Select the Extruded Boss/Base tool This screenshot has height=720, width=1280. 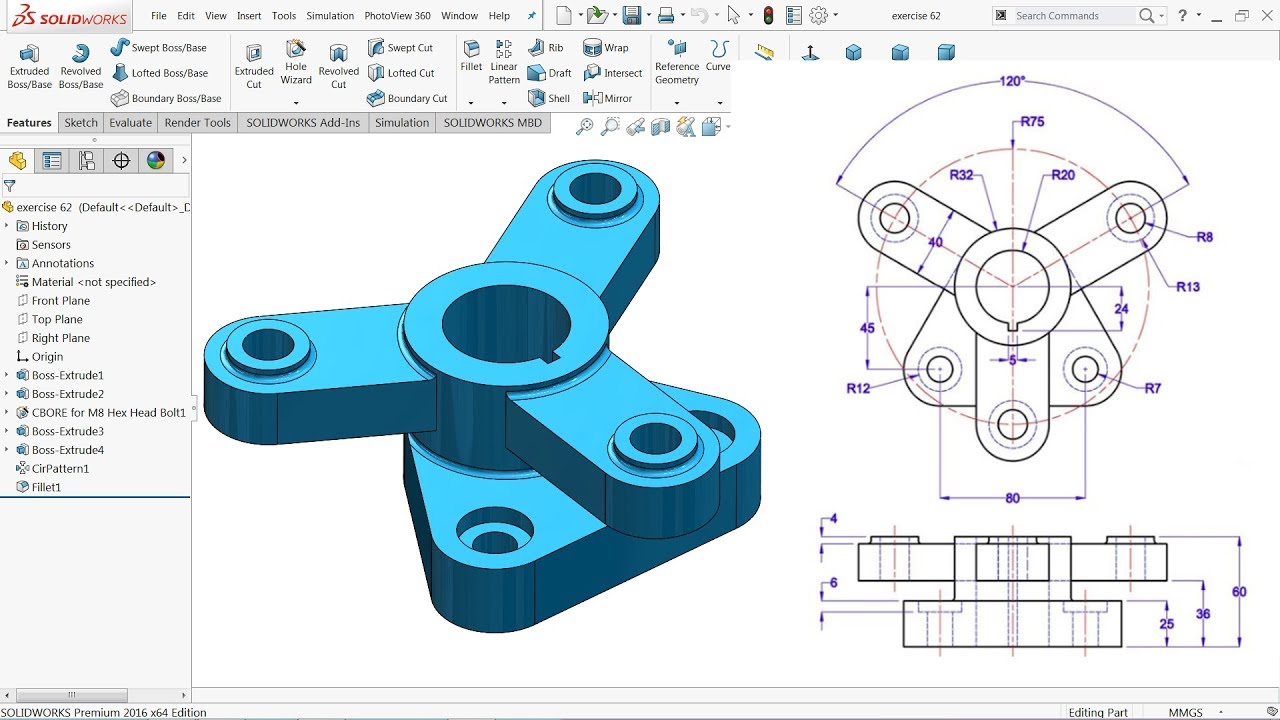30,67
